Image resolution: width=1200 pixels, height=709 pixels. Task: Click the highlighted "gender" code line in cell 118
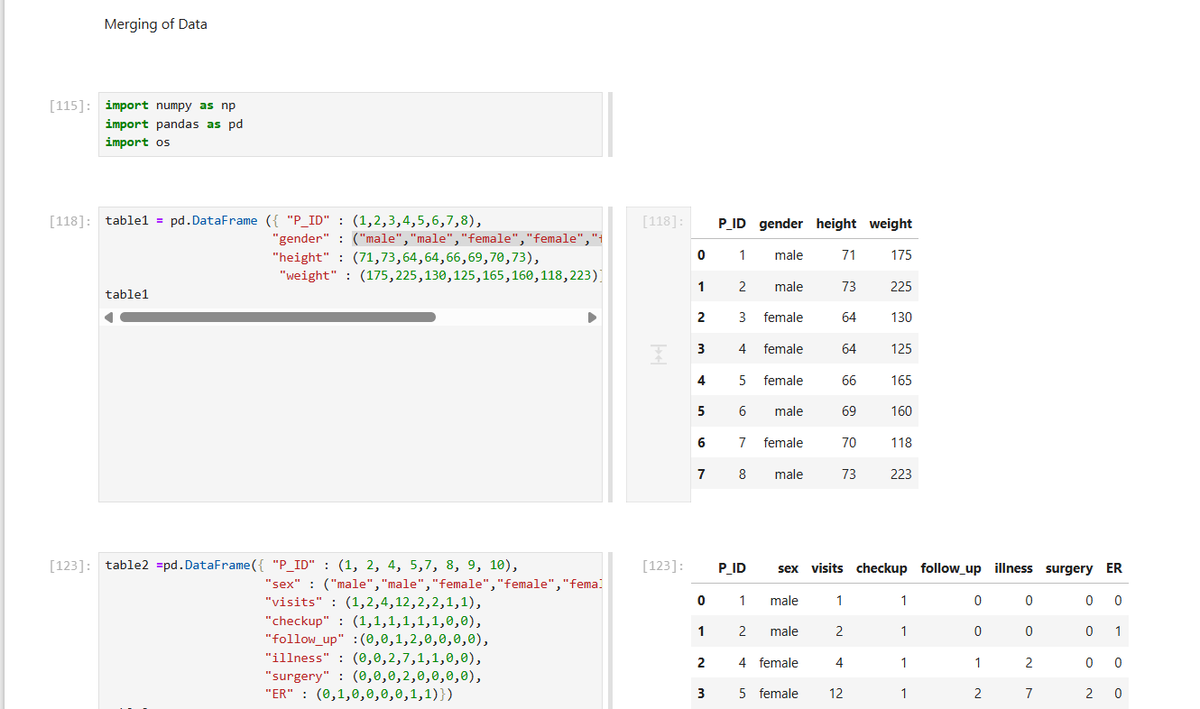click(436, 238)
